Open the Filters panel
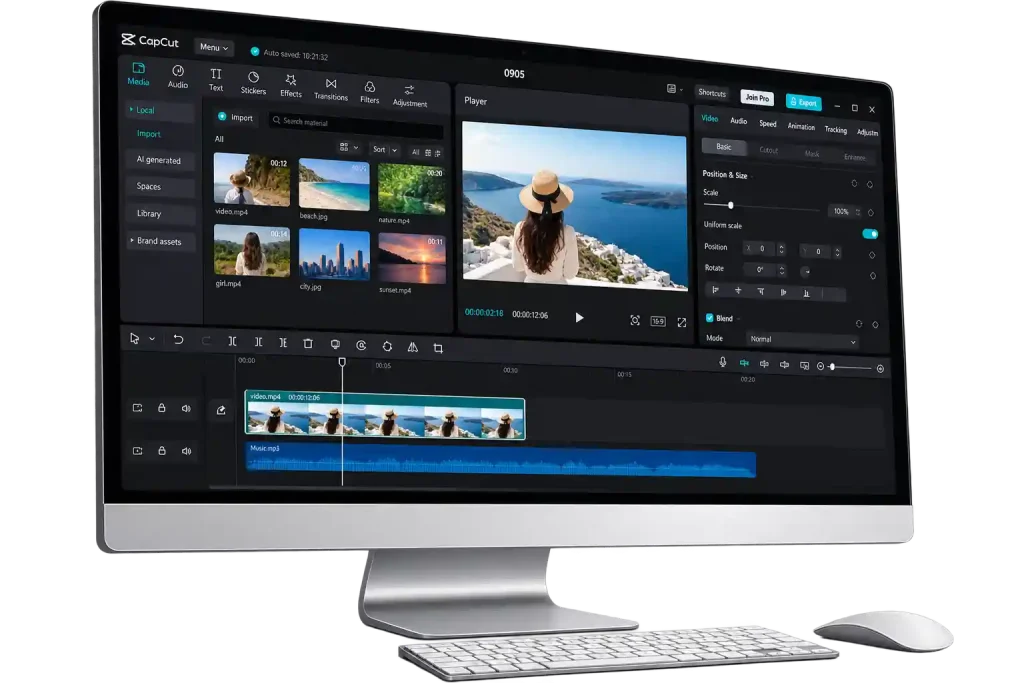This screenshot has width=1024, height=683. [x=370, y=93]
